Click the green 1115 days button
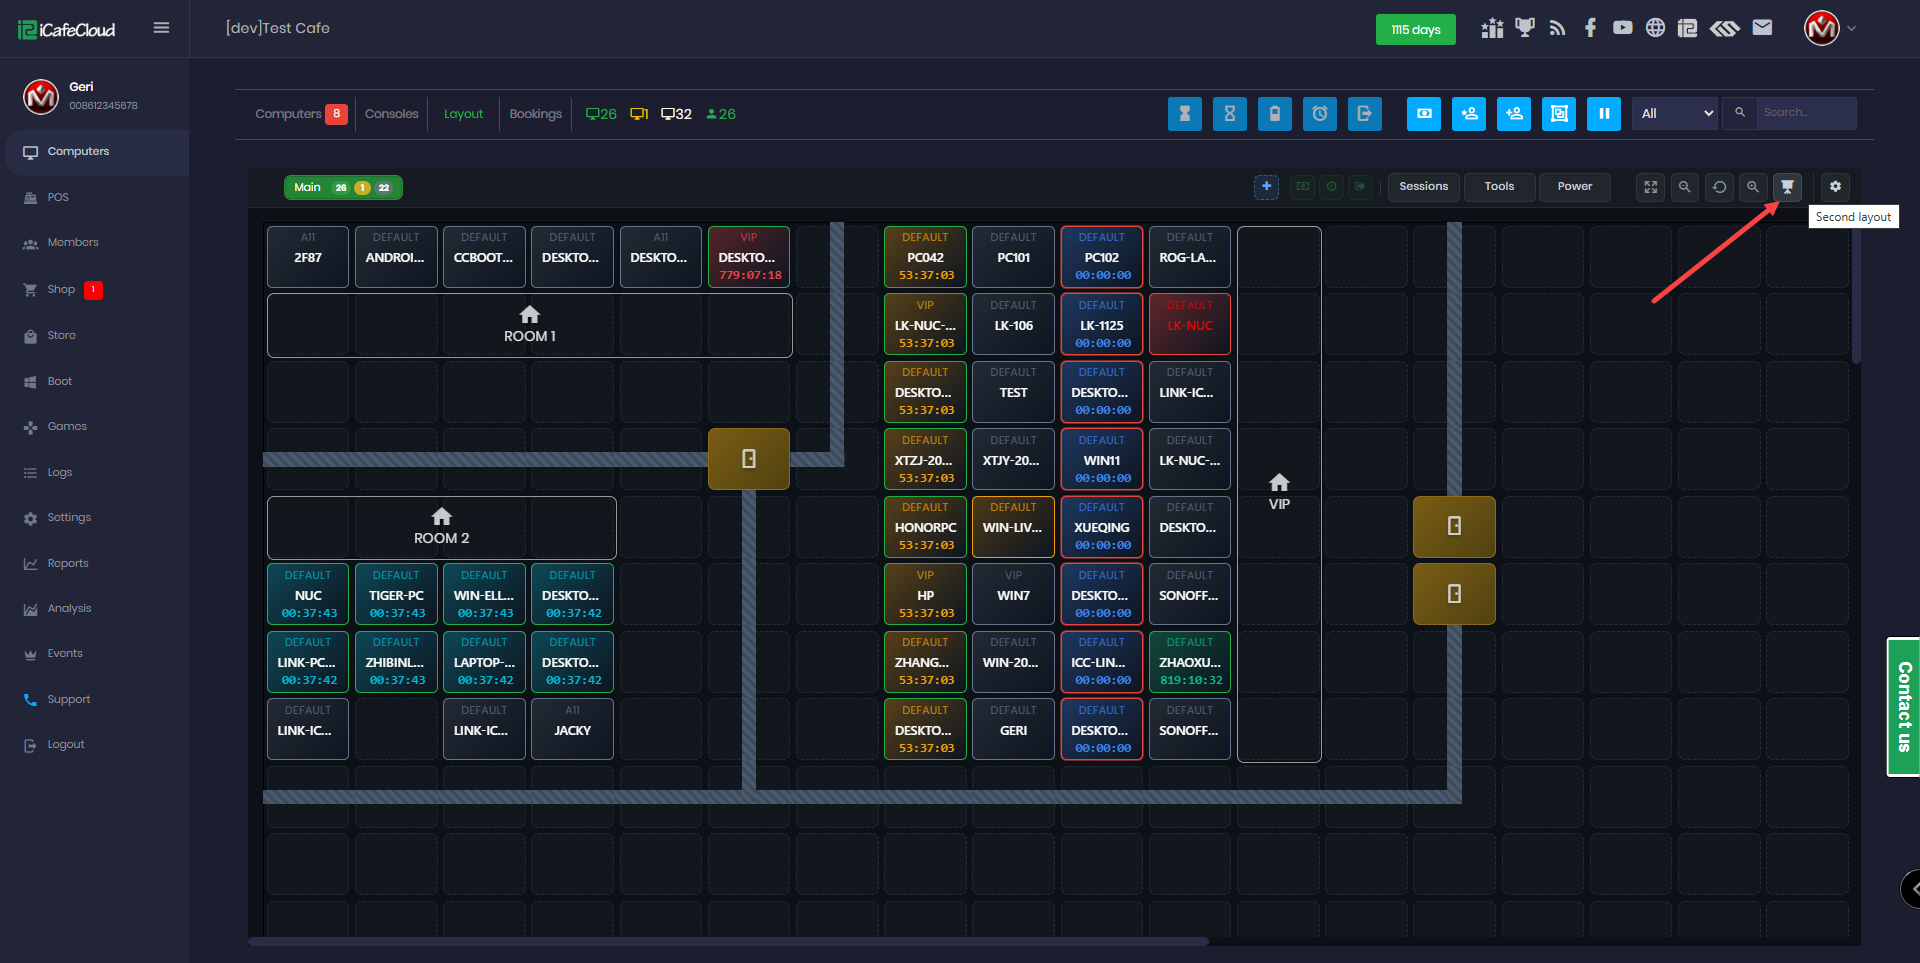This screenshot has height=963, width=1920. coord(1415,29)
